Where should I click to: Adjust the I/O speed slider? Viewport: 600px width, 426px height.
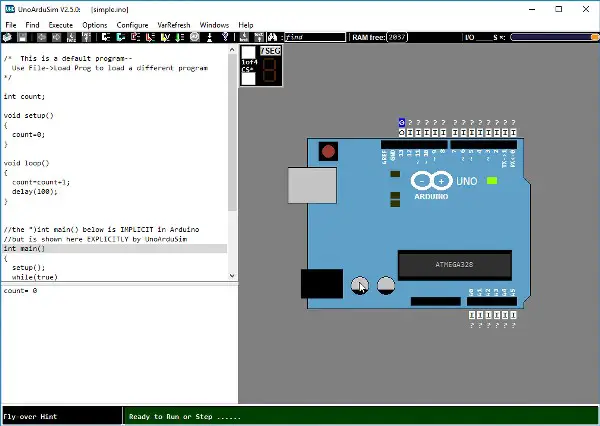pyautogui.click(x=554, y=37)
